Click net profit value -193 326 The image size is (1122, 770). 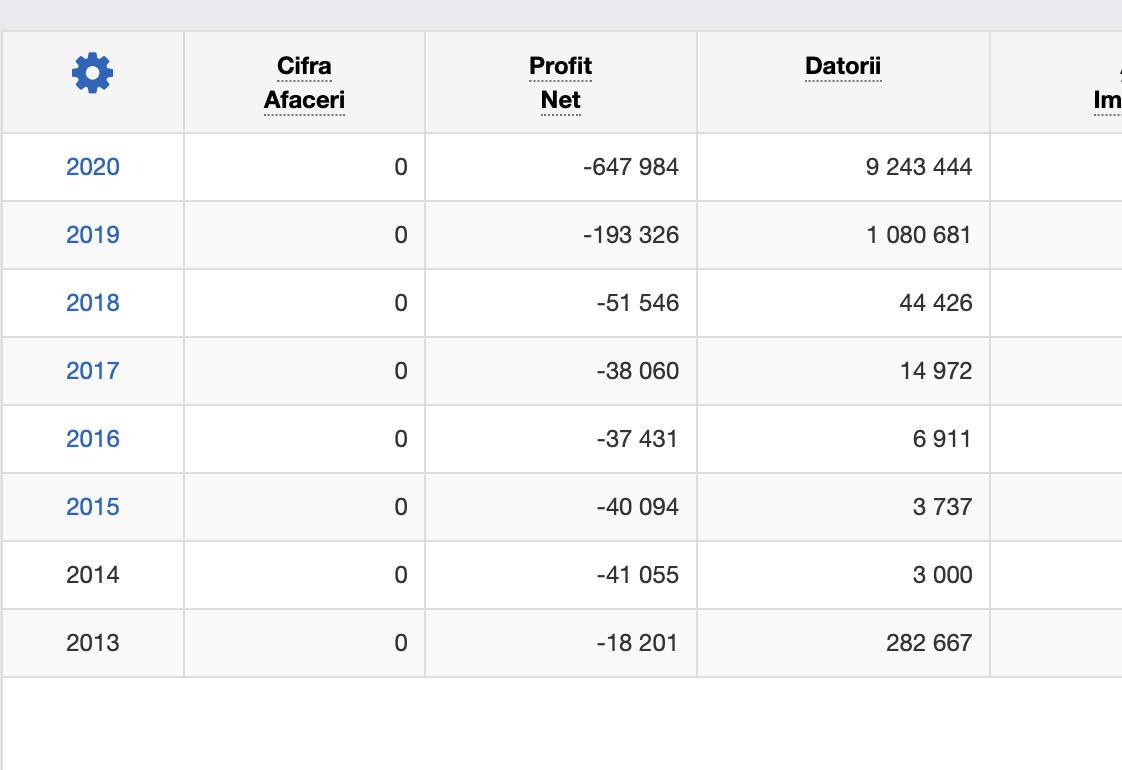tap(630, 235)
